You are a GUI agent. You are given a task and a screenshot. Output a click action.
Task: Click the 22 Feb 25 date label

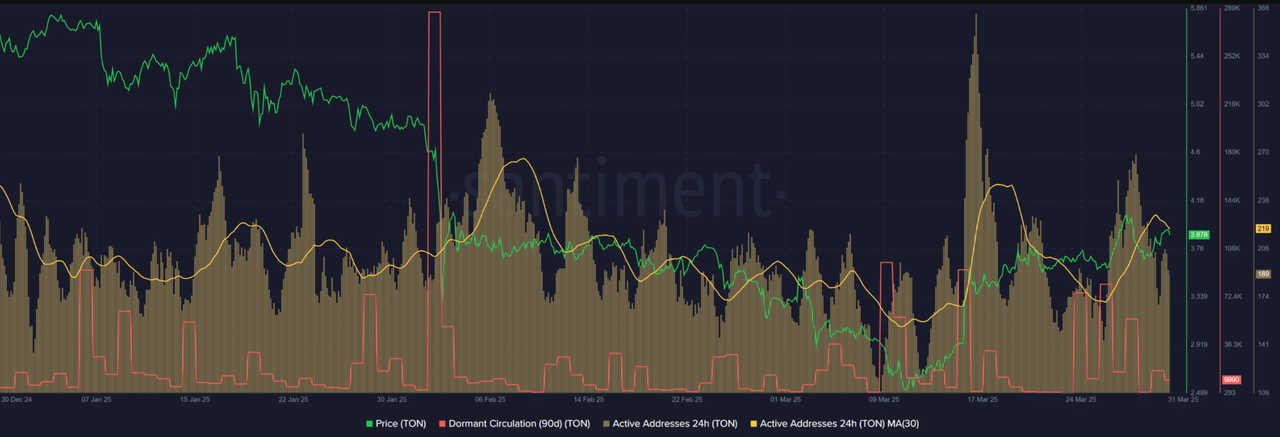(x=687, y=400)
